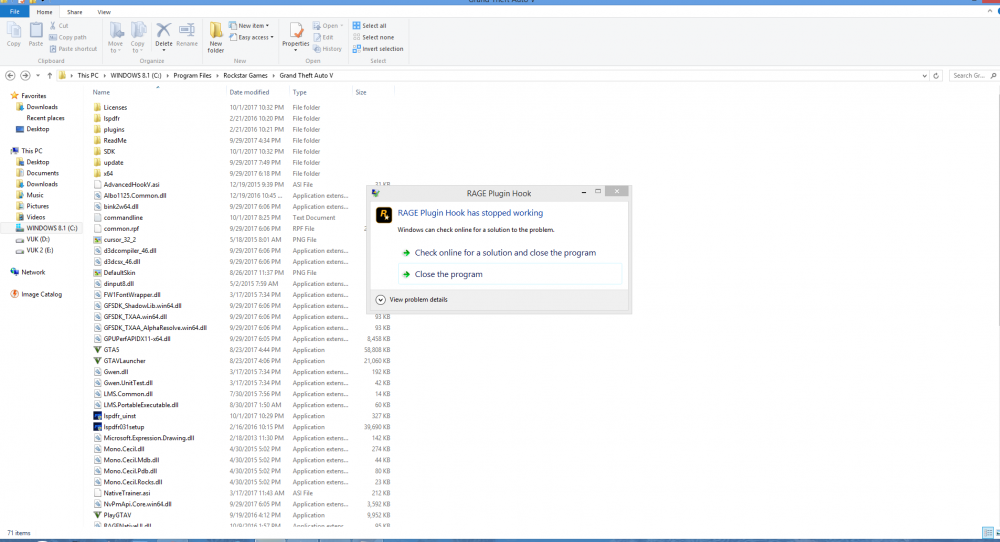The image size is (1000, 542).
Task: Open the File ribbon tab
Action: coord(15,11)
